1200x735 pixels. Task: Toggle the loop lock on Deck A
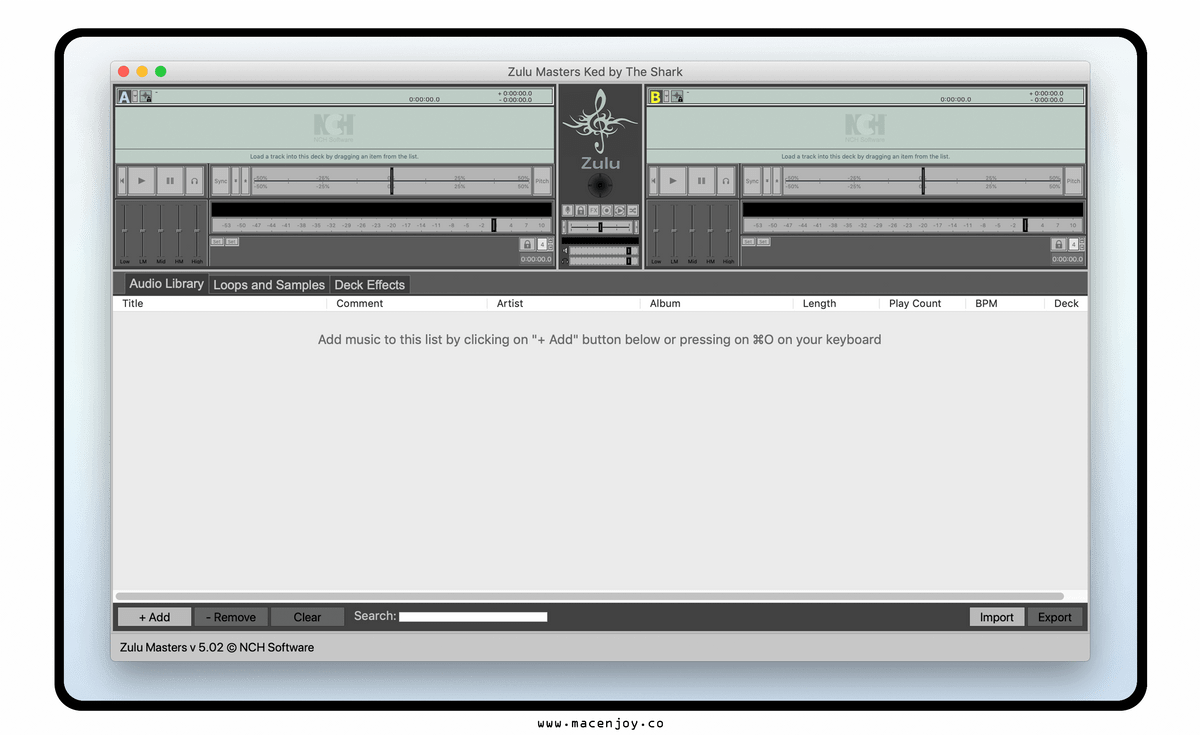point(527,244)
